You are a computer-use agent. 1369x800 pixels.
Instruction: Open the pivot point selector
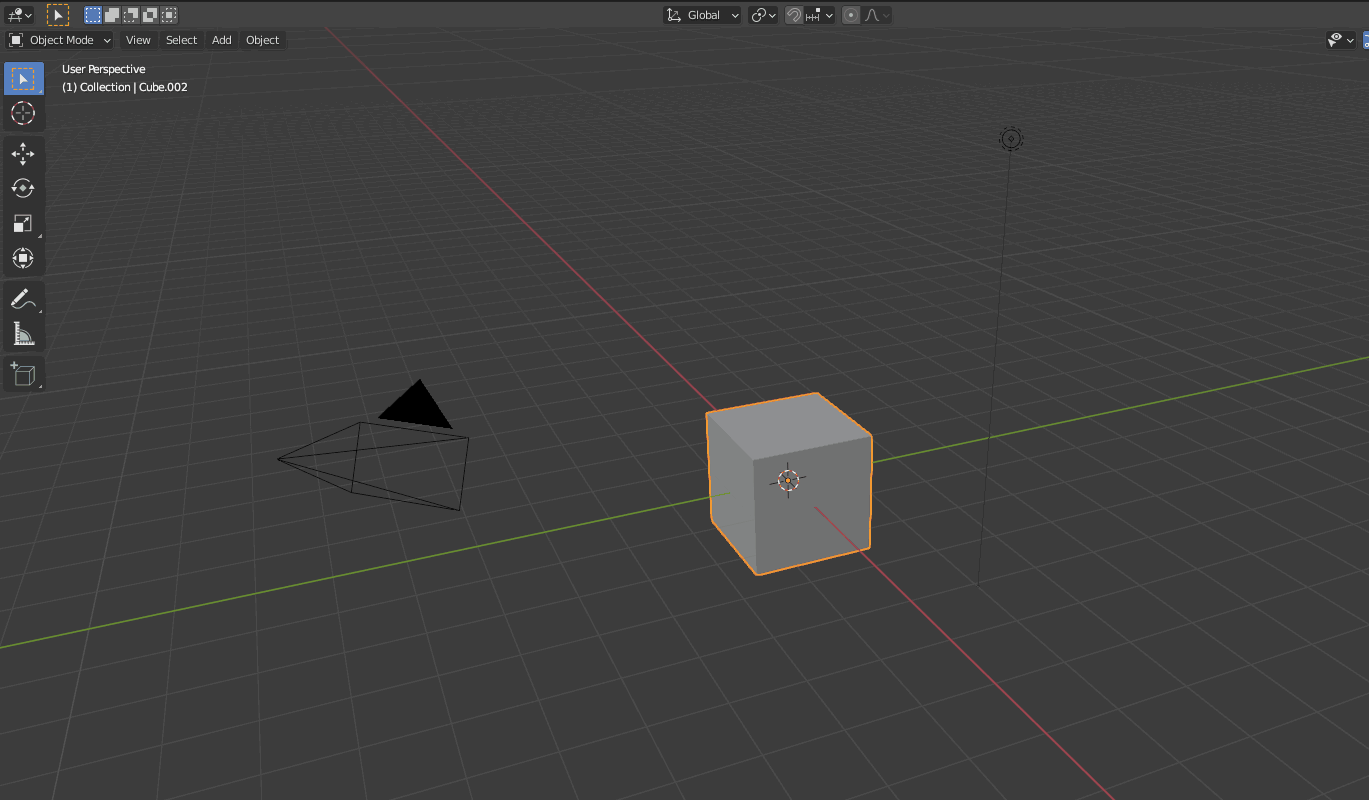762,15
